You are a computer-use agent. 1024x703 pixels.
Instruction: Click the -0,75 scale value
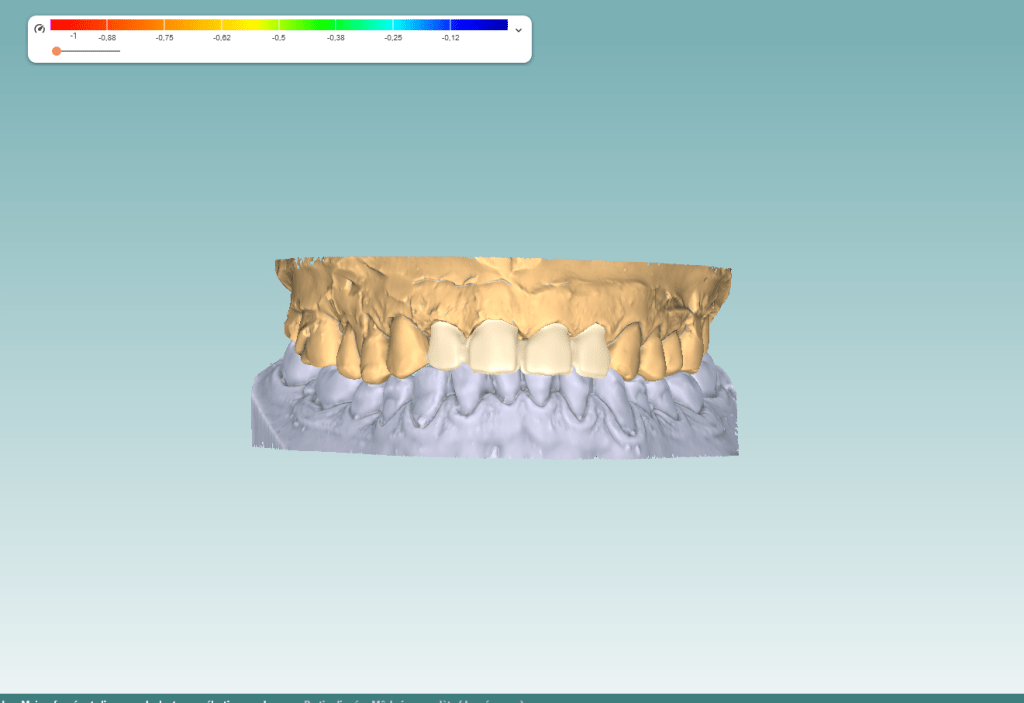coord(164,38)
